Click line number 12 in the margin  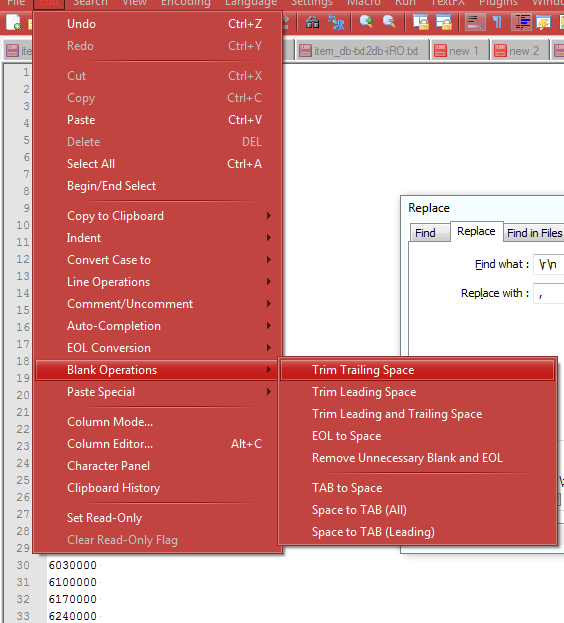pyautogui.click(x=23, y=259)
